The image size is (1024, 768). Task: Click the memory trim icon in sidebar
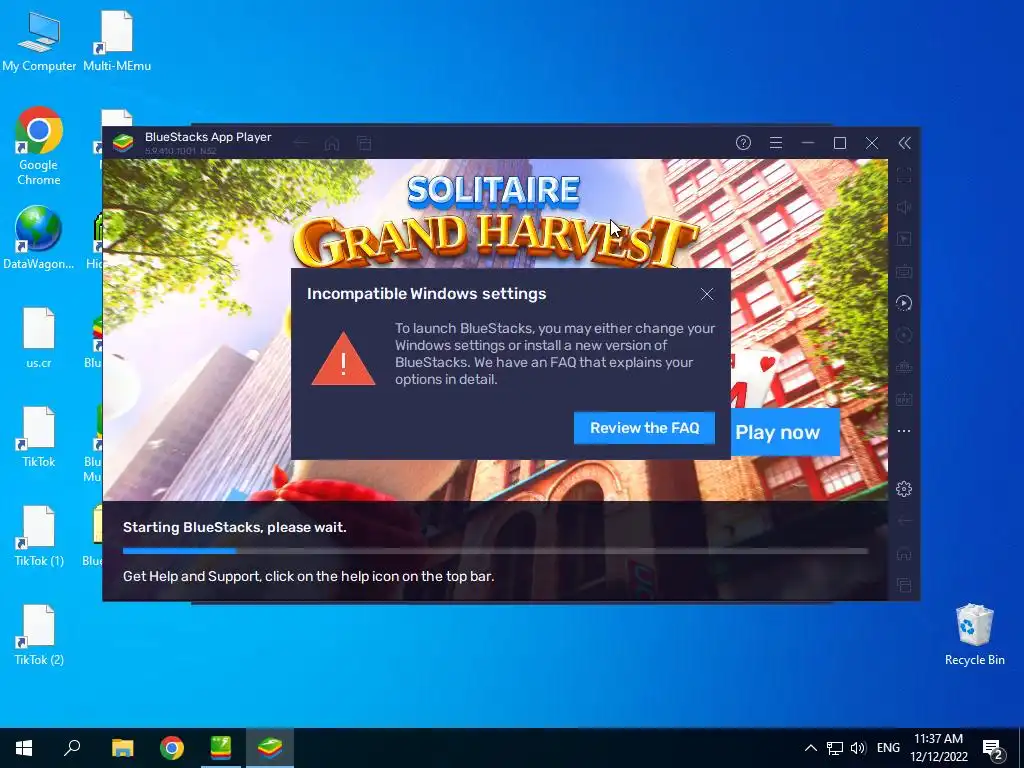(904, 367)
